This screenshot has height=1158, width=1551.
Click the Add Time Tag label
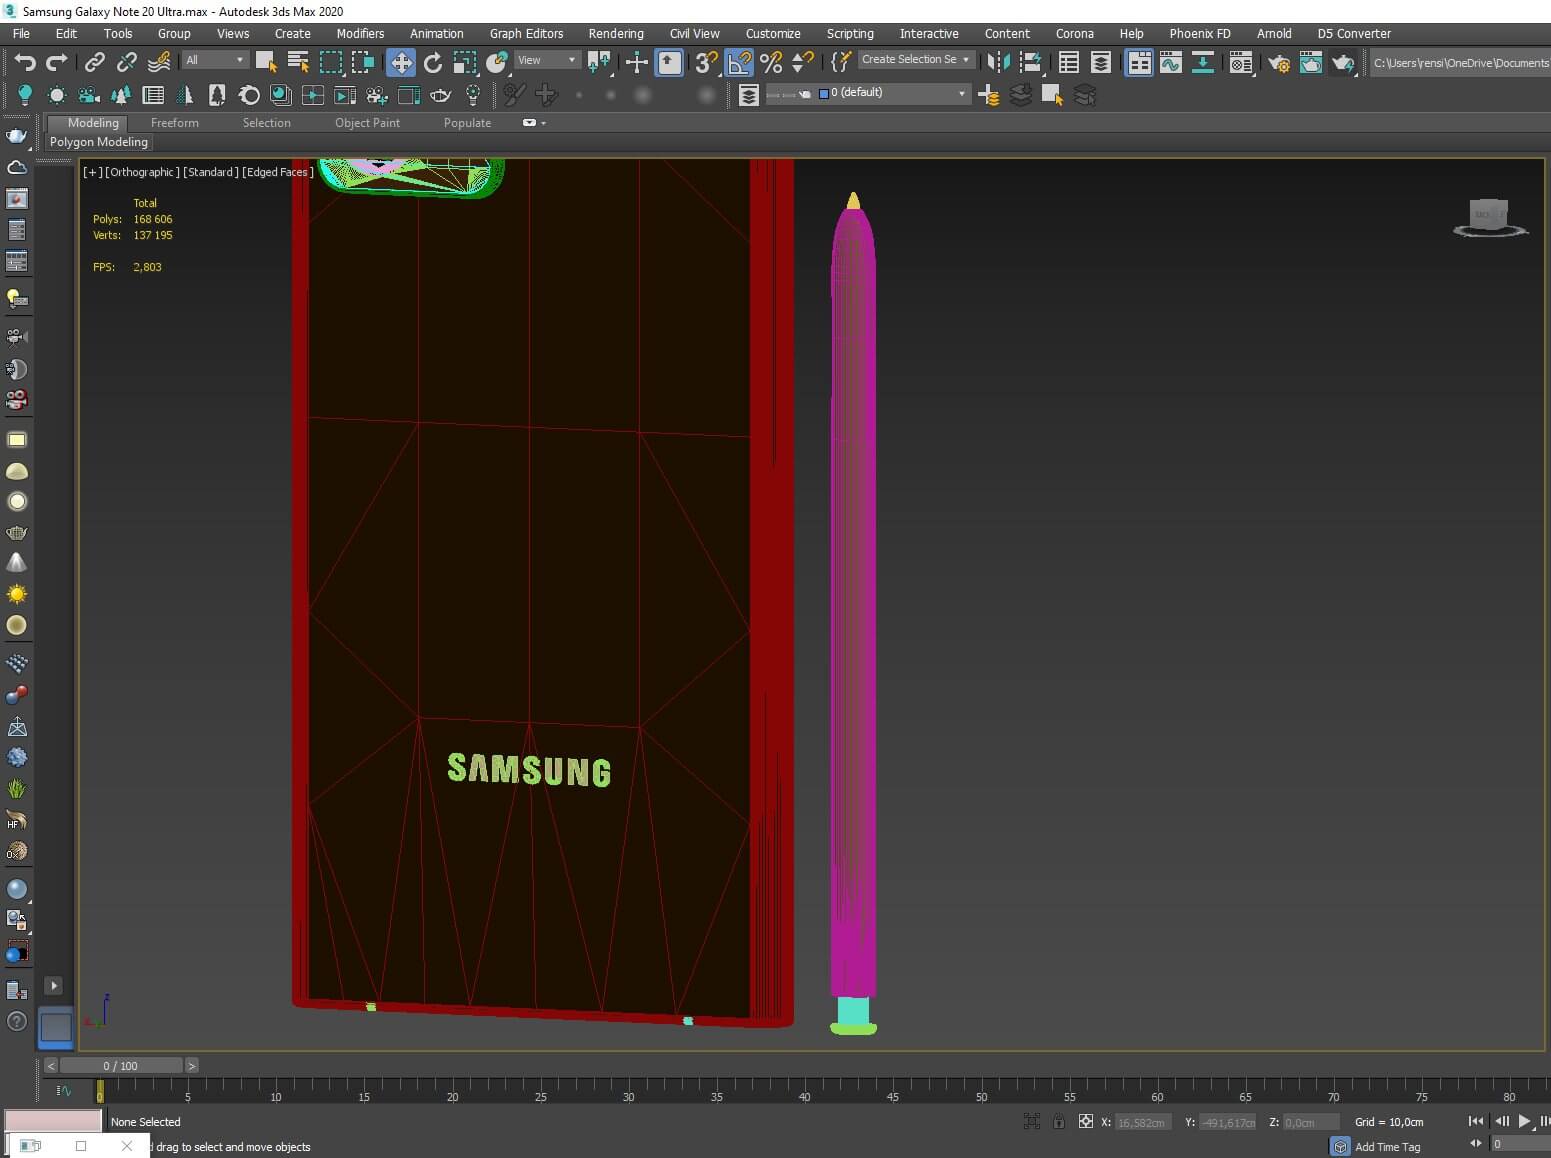[1387, 1147]
